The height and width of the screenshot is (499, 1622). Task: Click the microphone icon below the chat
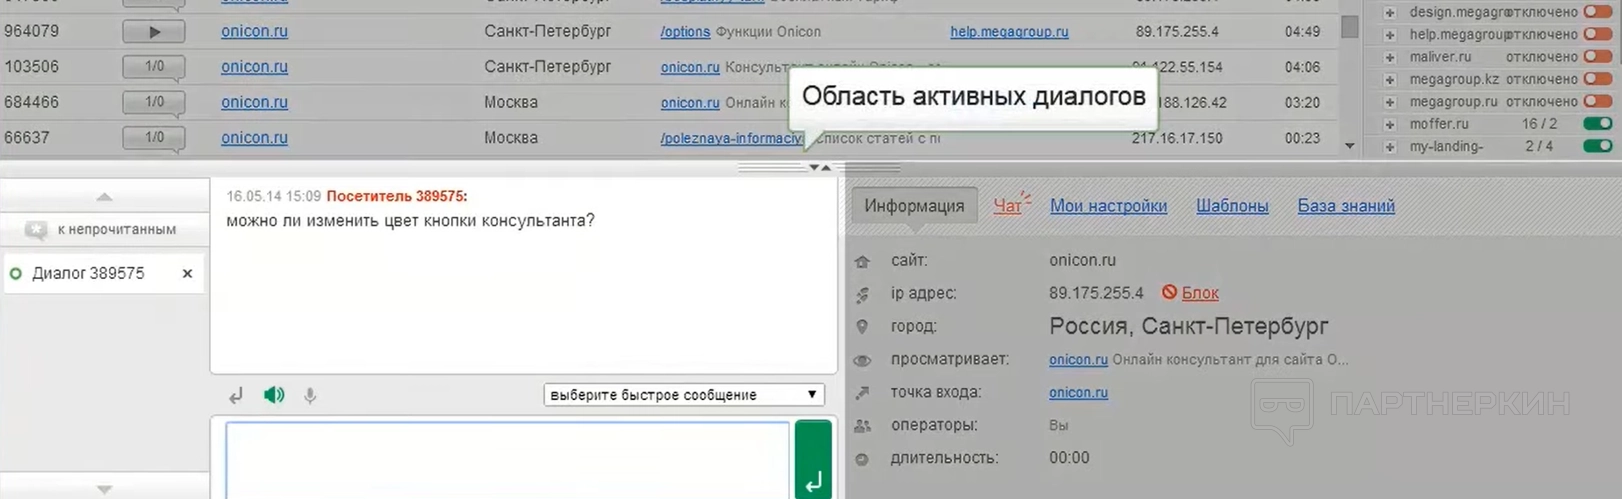[310, 395]
